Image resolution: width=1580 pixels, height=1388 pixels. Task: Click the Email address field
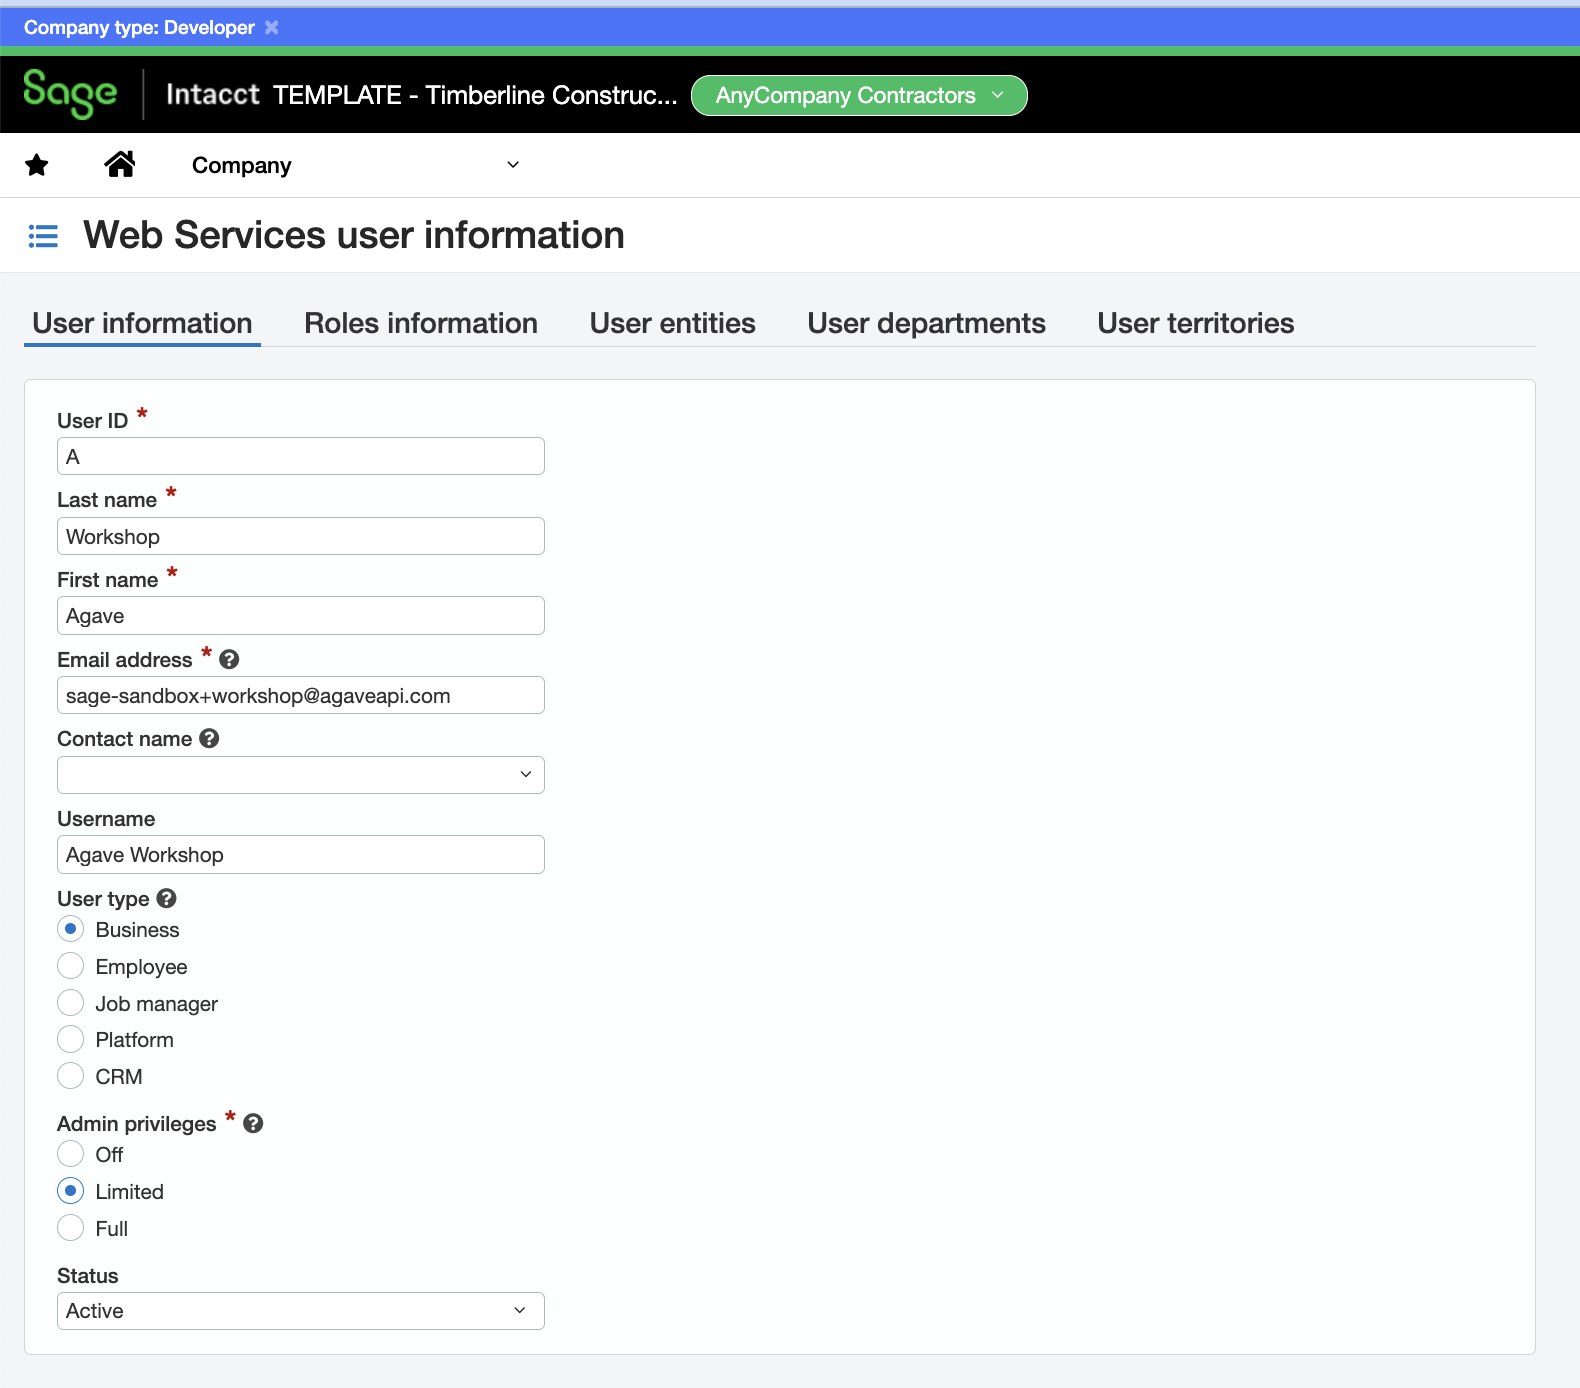(301, 695)
